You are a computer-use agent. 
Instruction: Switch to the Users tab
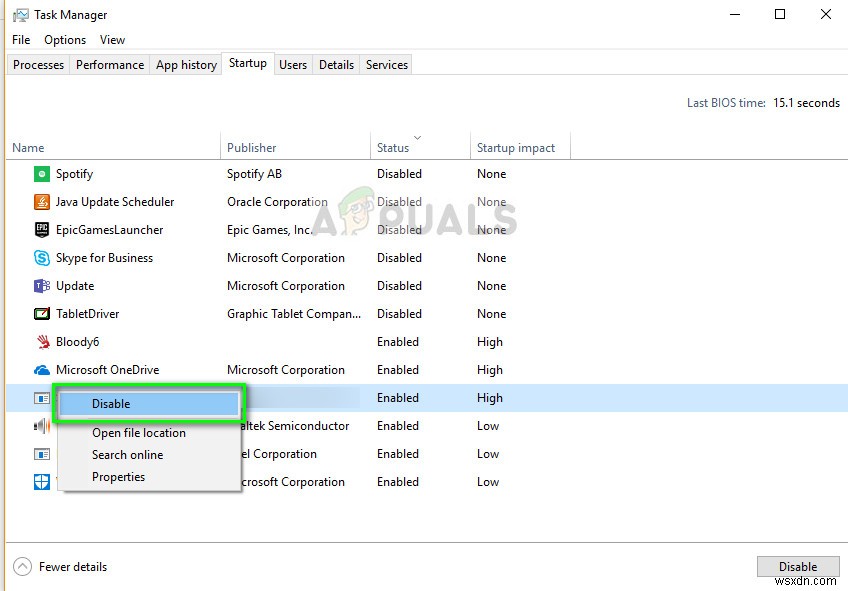click(293, 64)
